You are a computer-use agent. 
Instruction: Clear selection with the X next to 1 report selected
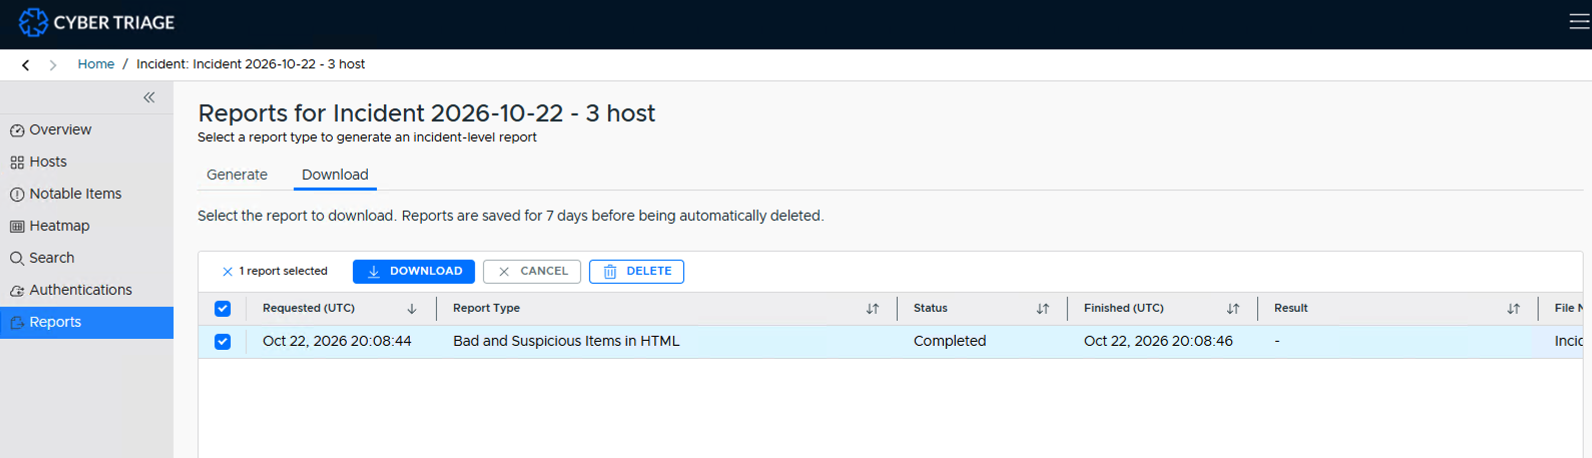pos(227,272)
